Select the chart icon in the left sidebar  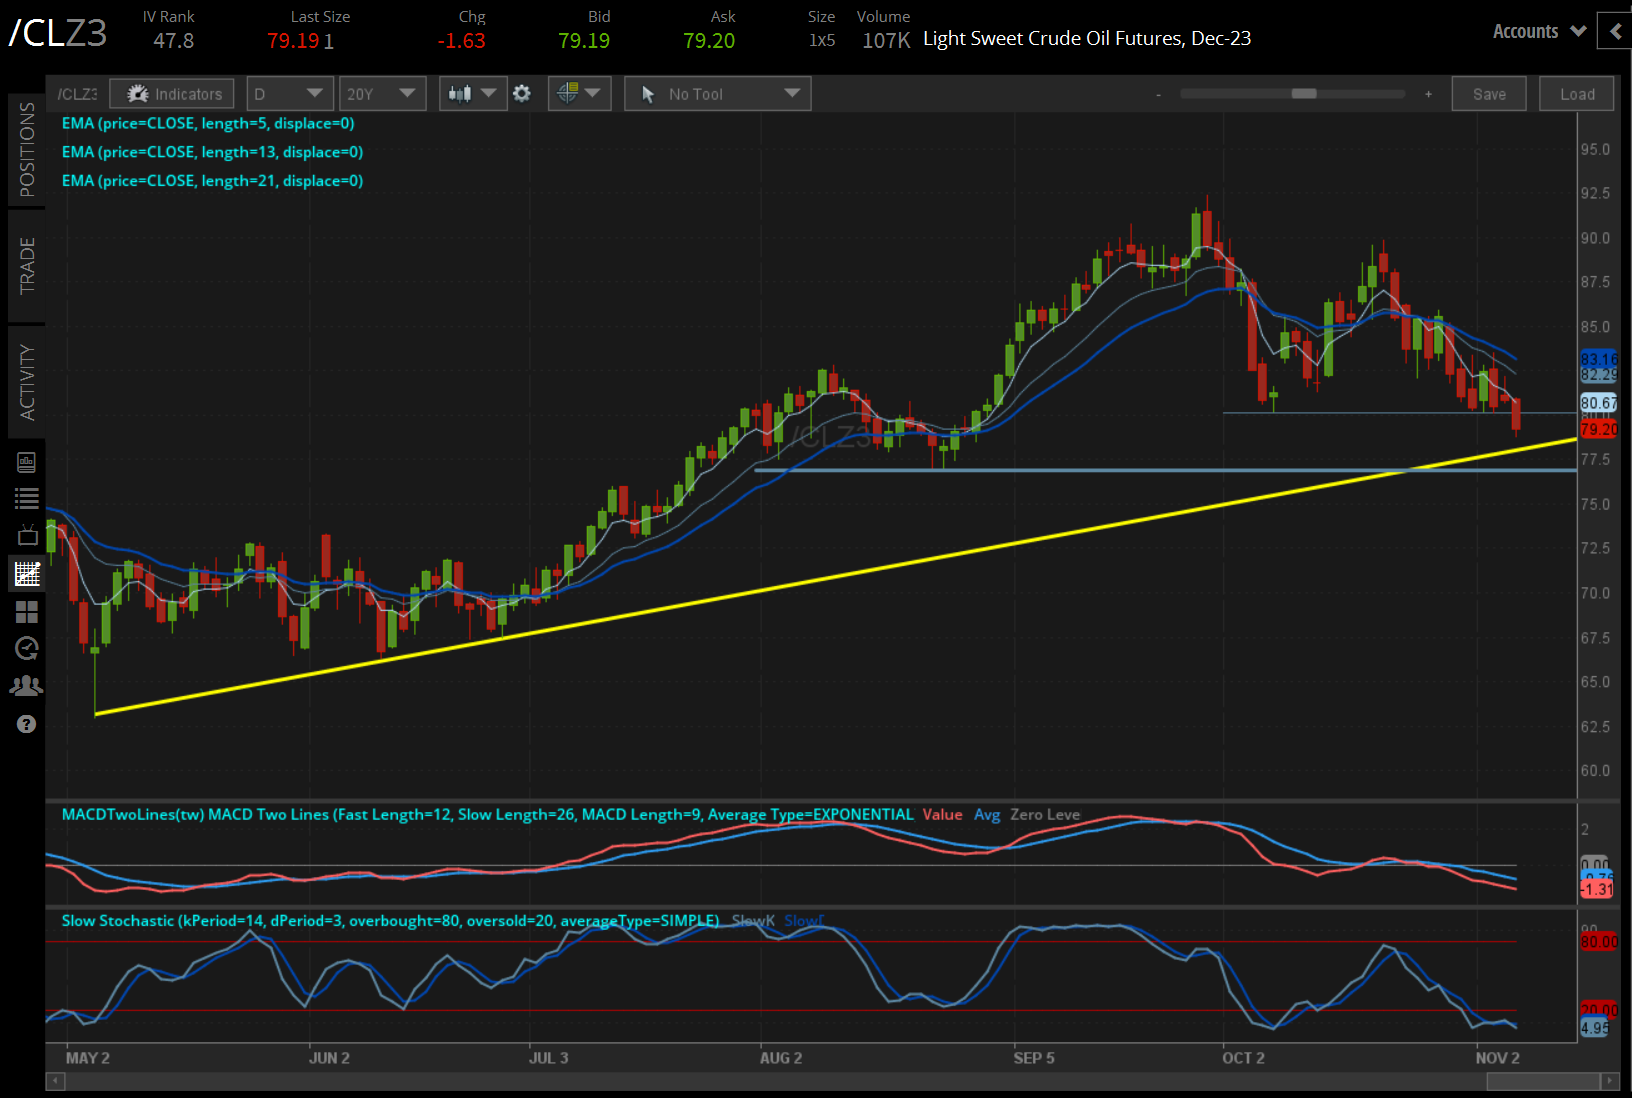pos(27,573)
